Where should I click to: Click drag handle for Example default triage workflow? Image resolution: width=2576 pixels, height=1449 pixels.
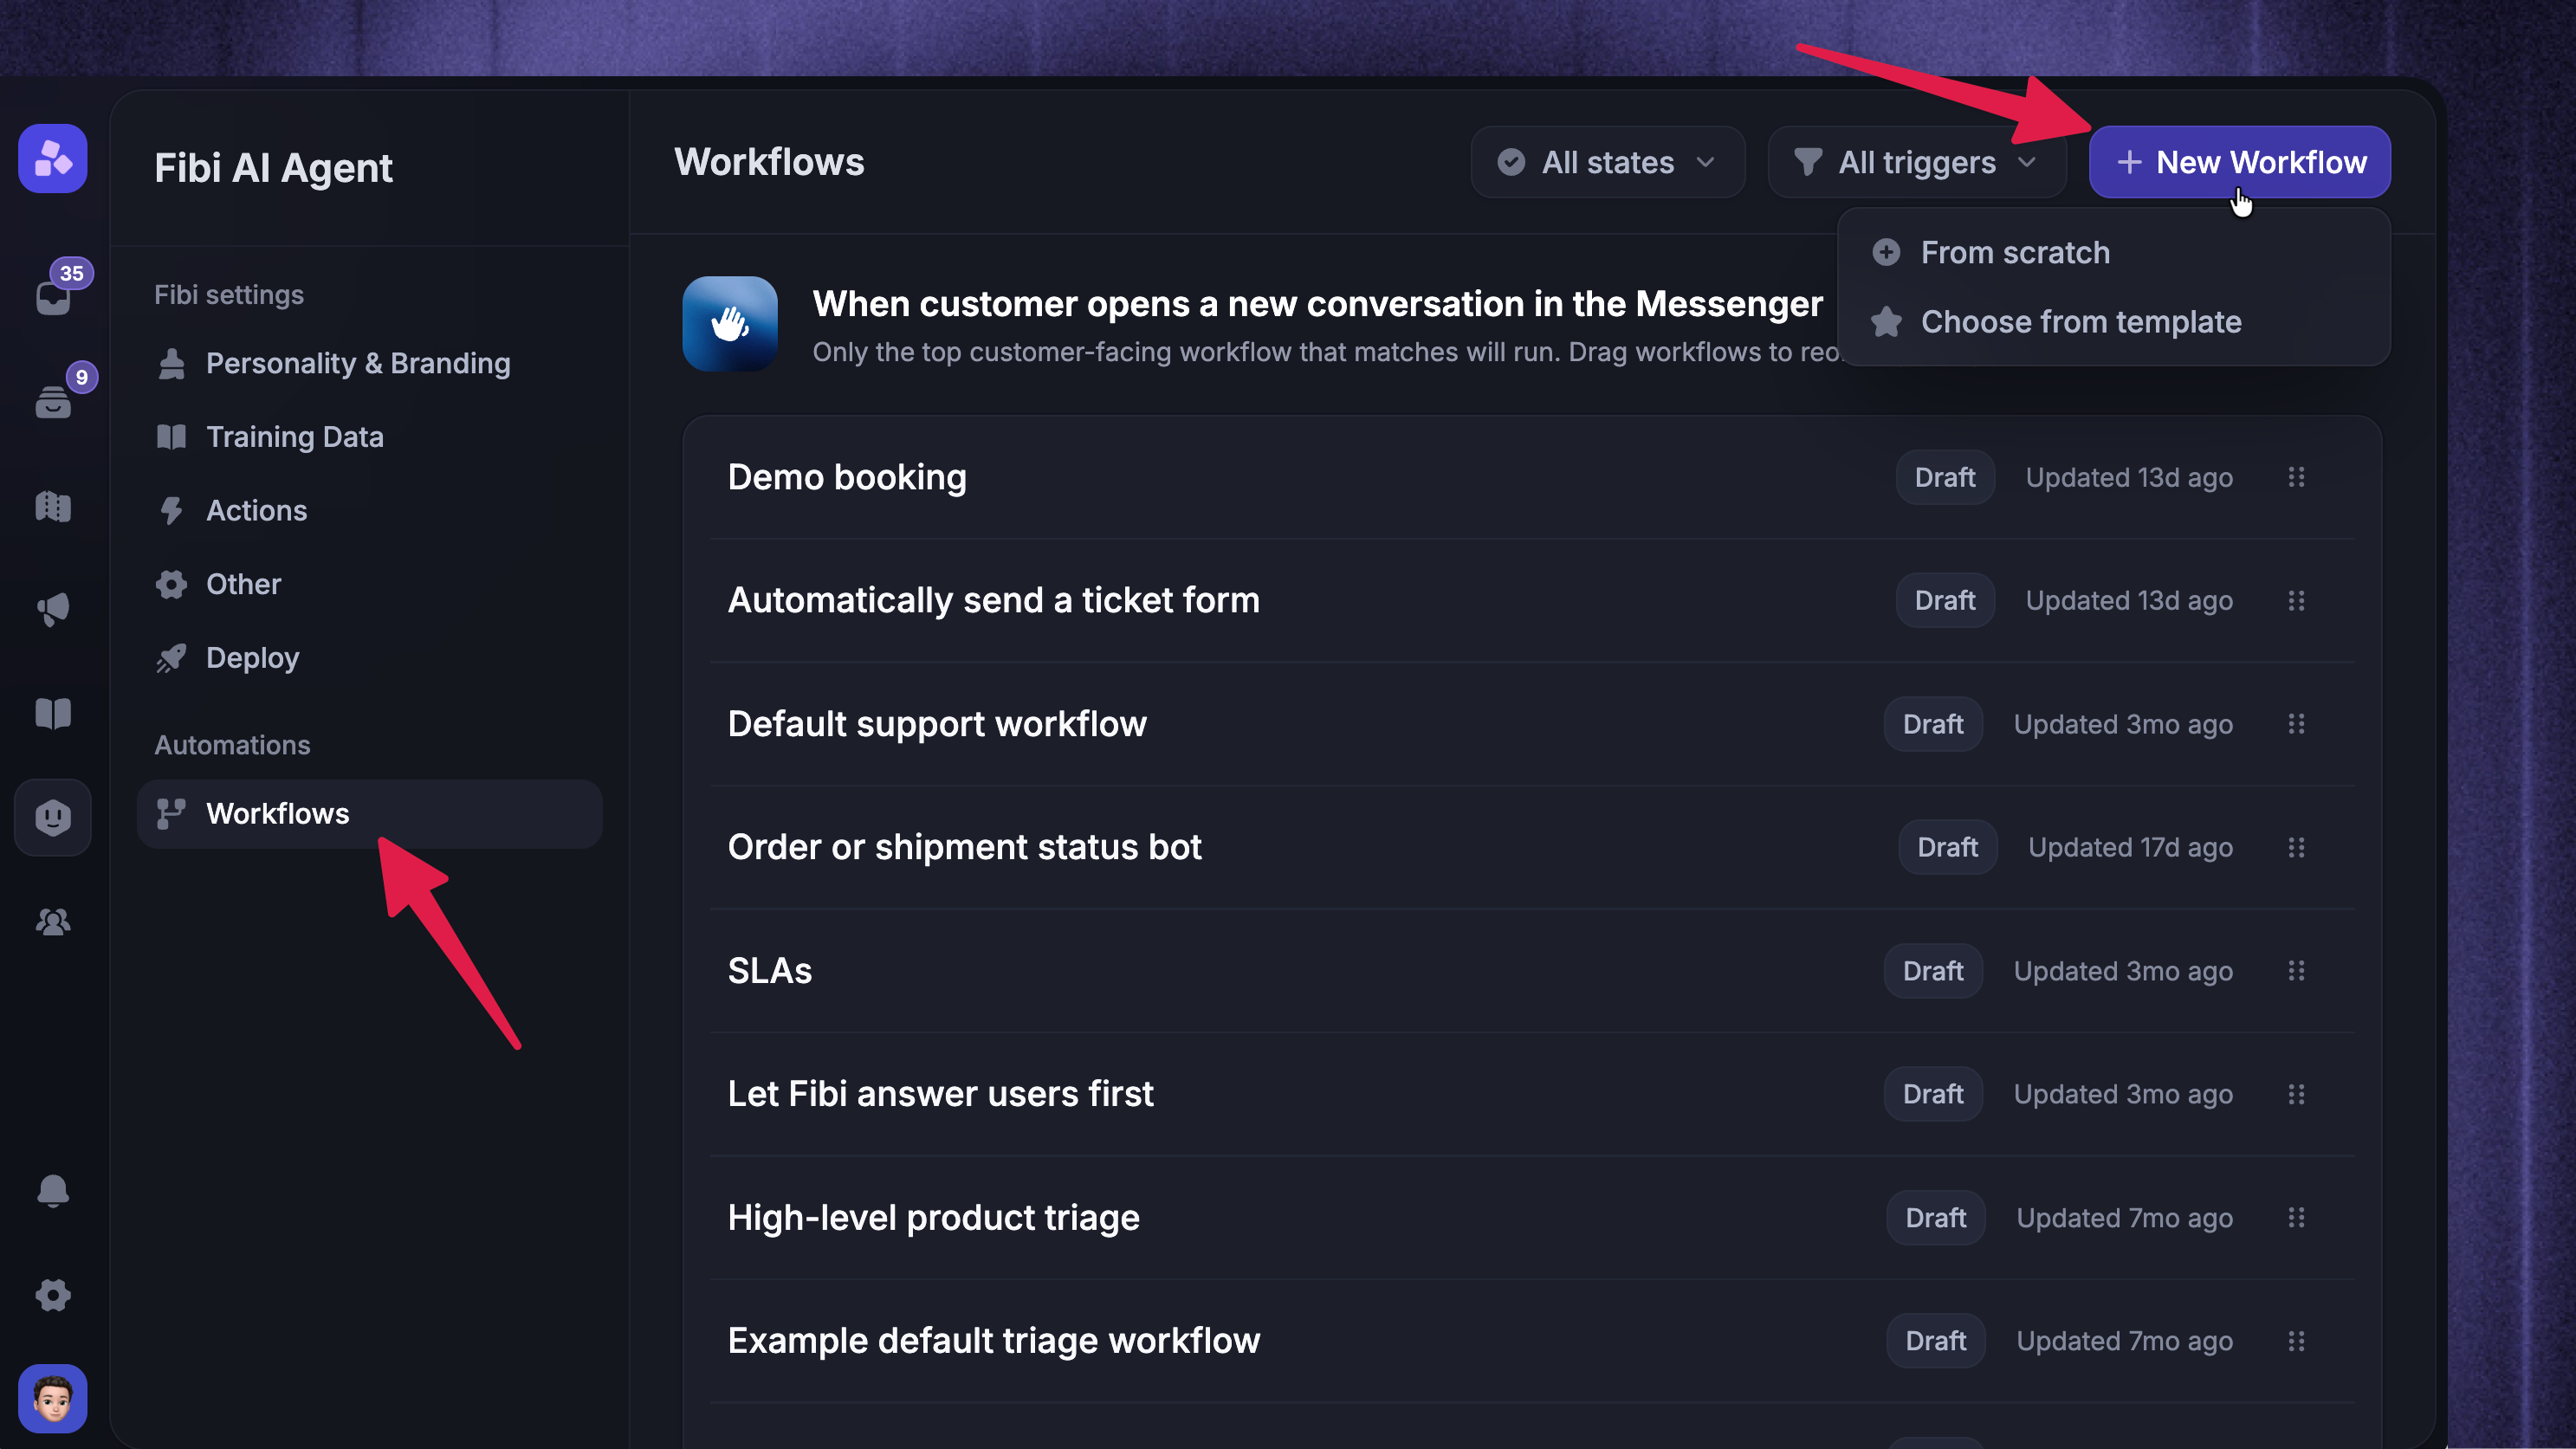pyautogui.click(x=2296, y=1341)
